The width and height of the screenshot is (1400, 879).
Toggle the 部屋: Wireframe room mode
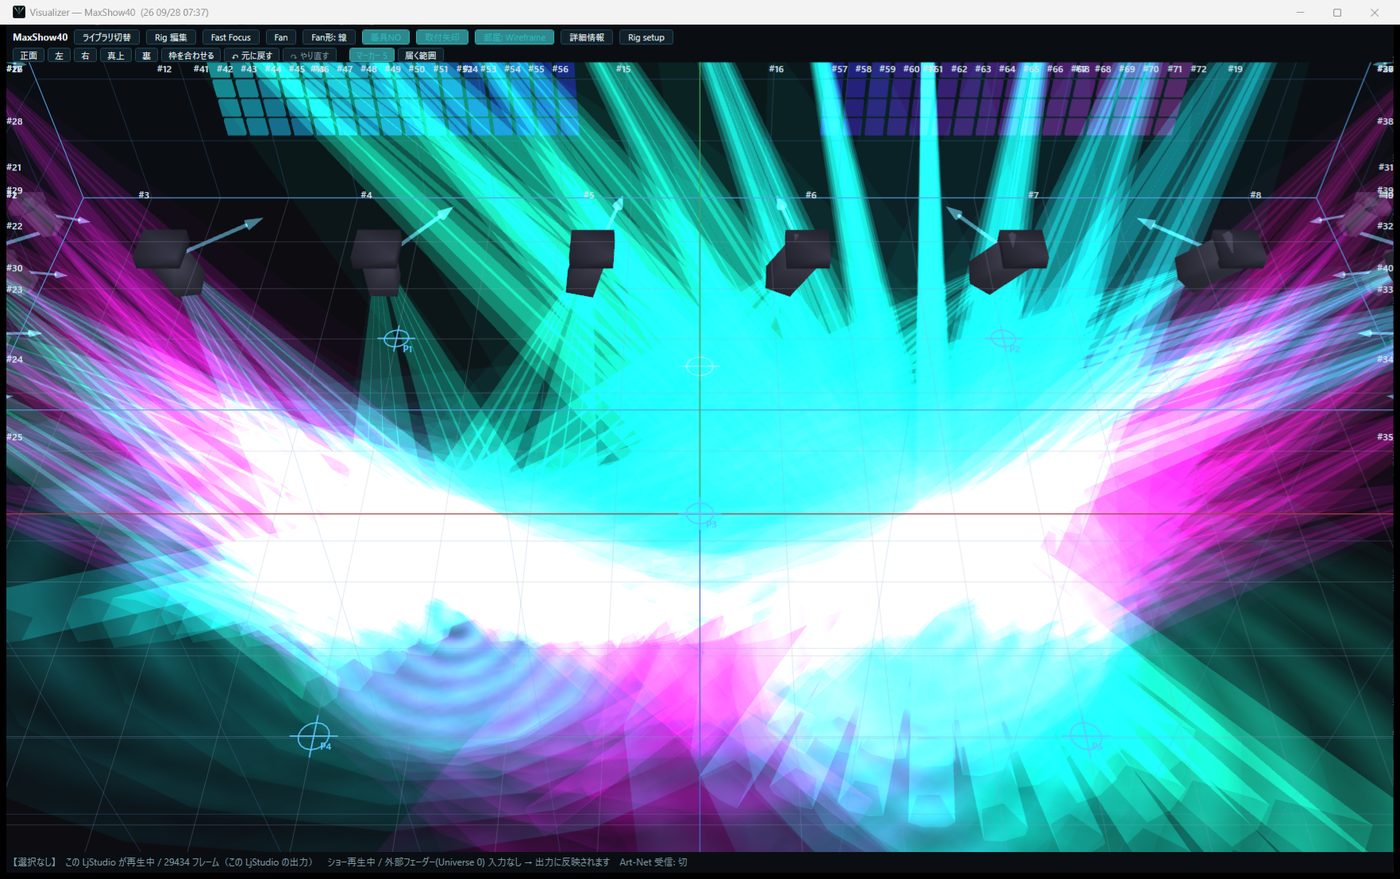coord(515,38)
